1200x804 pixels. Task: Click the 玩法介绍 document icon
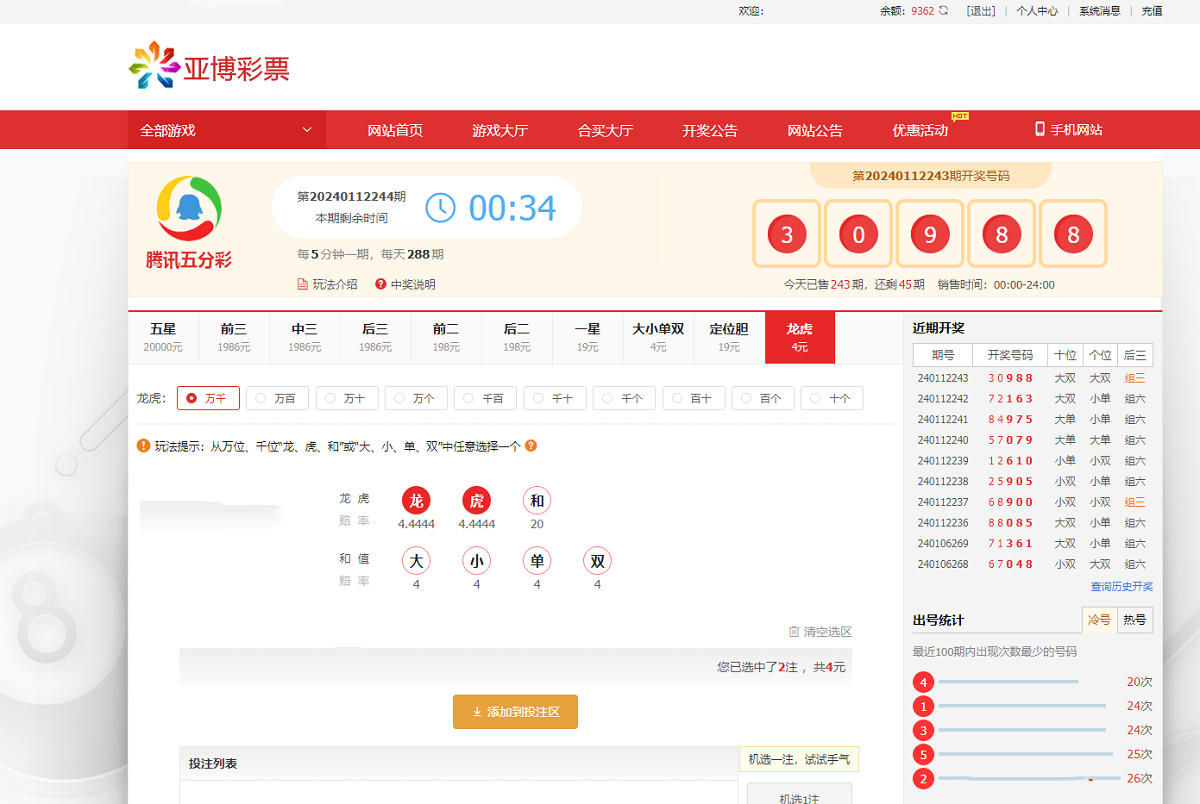click(x=303, y=284)
